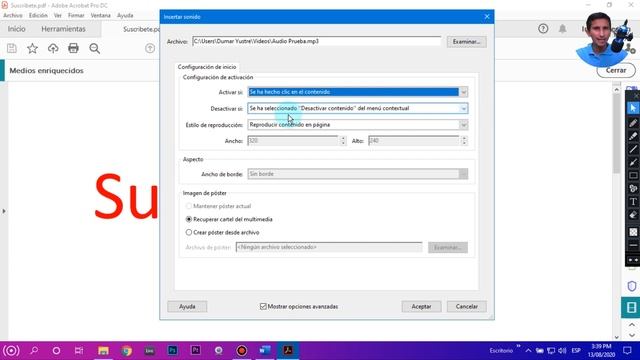Screen dimensions: 640x360
Task: Click the Archivo file path field
Action: (x=316, y=41)
